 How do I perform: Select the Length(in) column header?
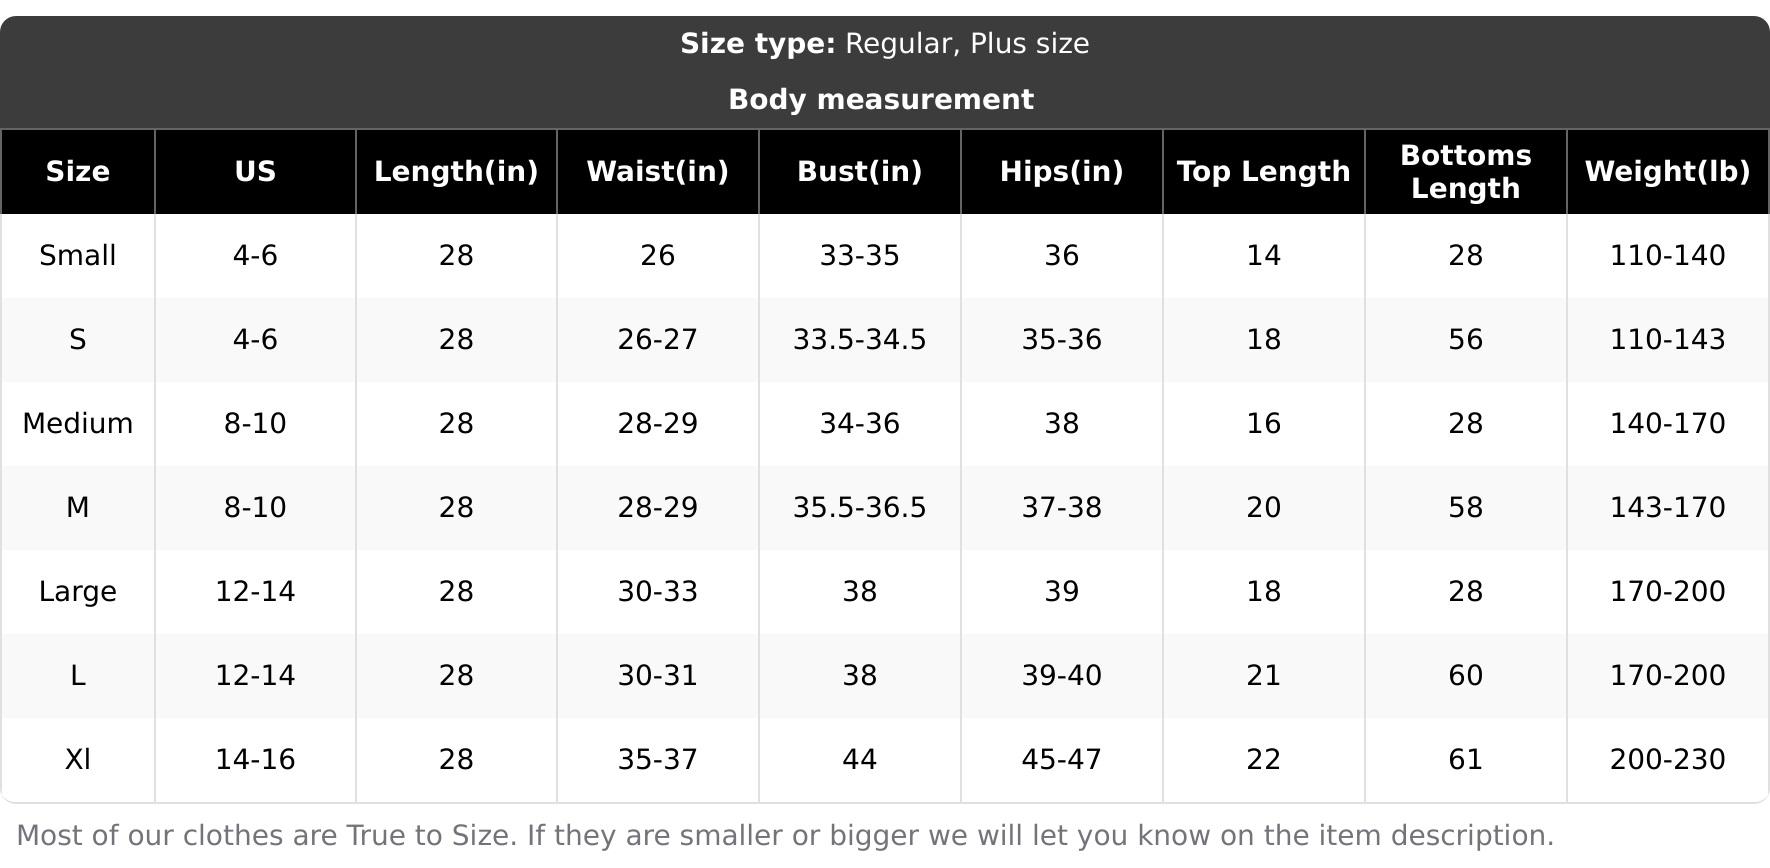[456, 172]
